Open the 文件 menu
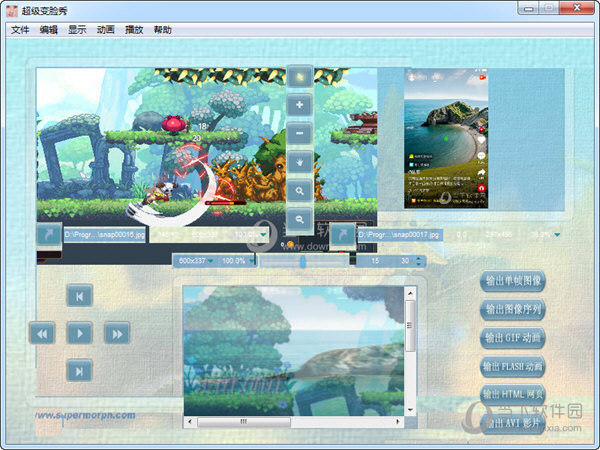This screenshot has width=600, height=450. point(20,30)
